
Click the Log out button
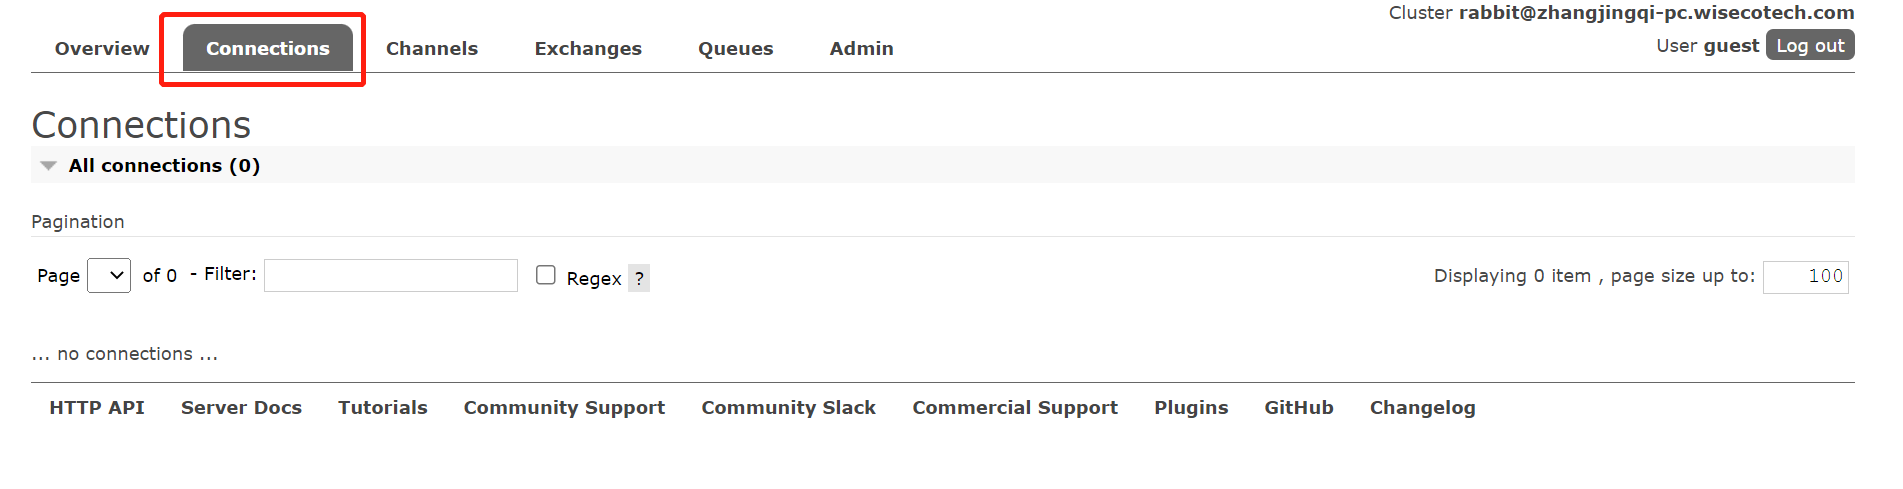1810,45
